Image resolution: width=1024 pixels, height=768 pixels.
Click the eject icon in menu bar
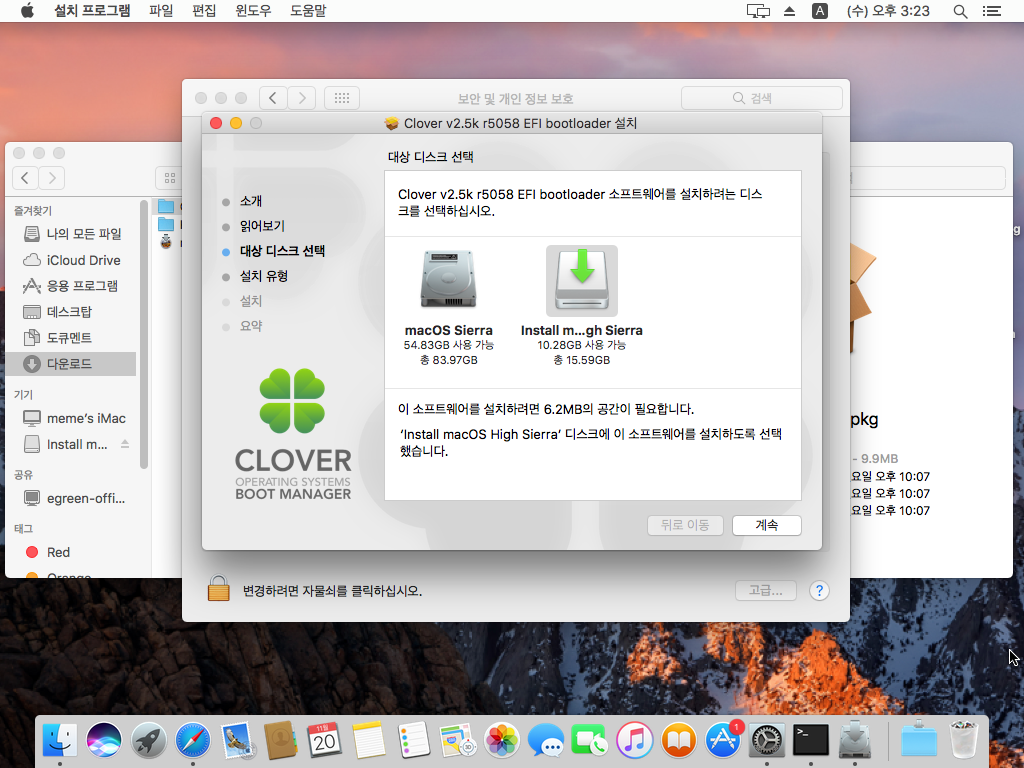pos(790,11)
